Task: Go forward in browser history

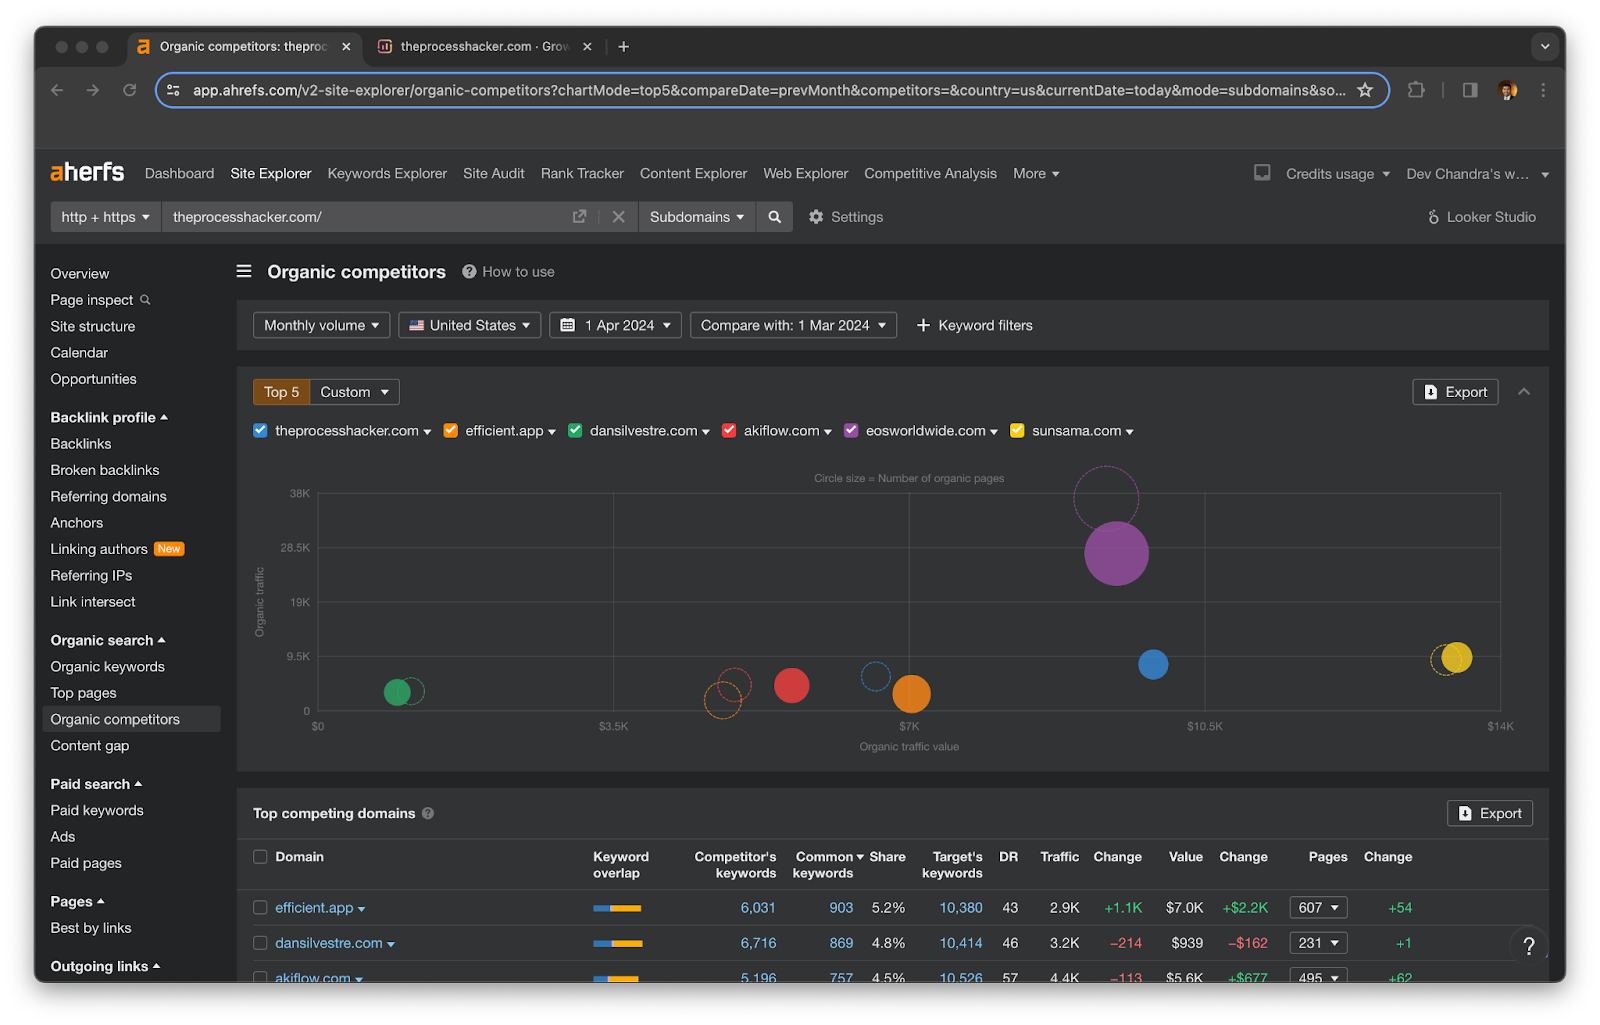Action: tap(93, 90)
